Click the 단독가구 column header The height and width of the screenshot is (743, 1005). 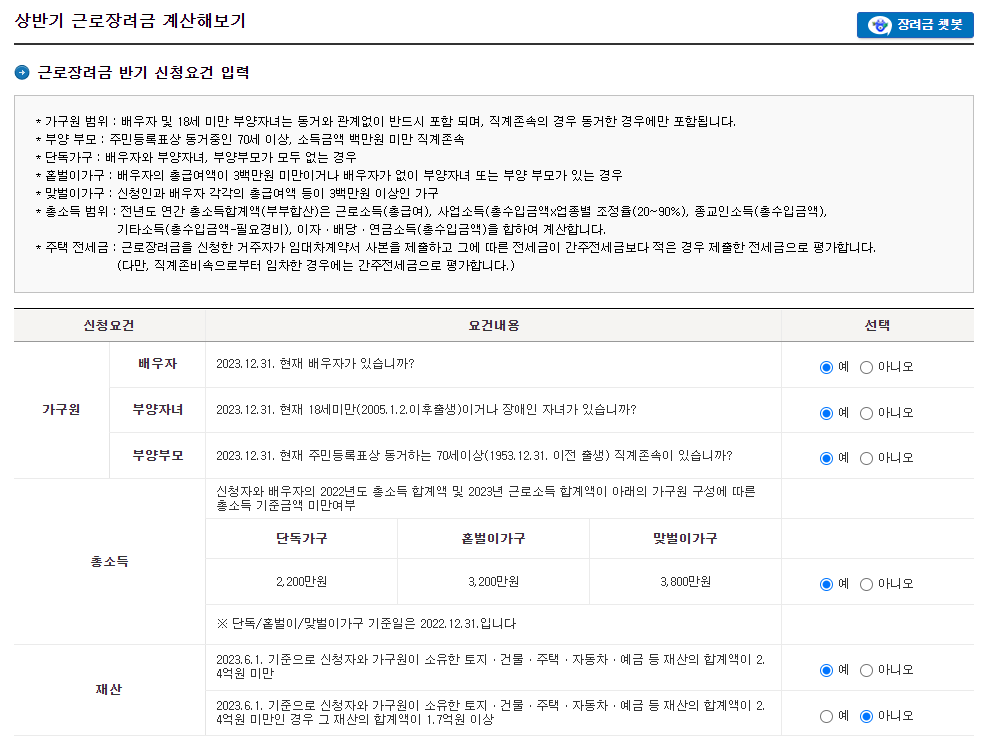tap(303, 538)
